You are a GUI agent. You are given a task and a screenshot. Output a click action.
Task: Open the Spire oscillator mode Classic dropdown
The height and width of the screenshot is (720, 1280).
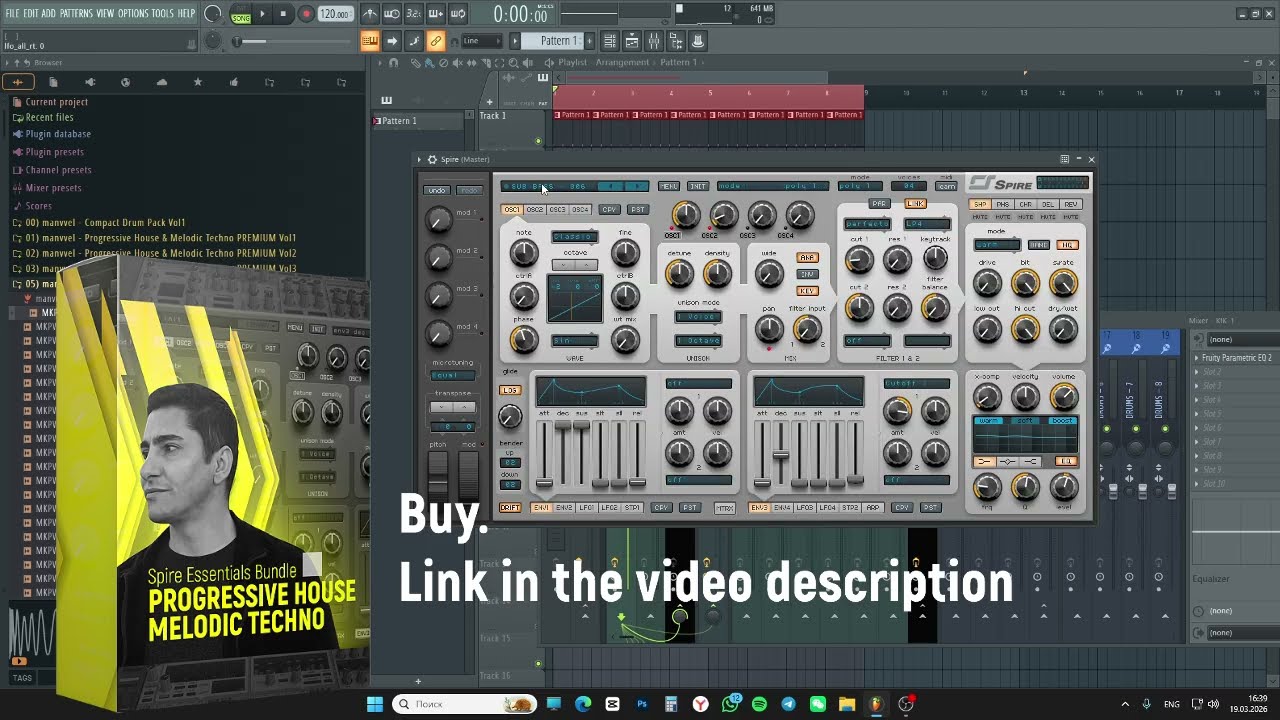(575, 237)
